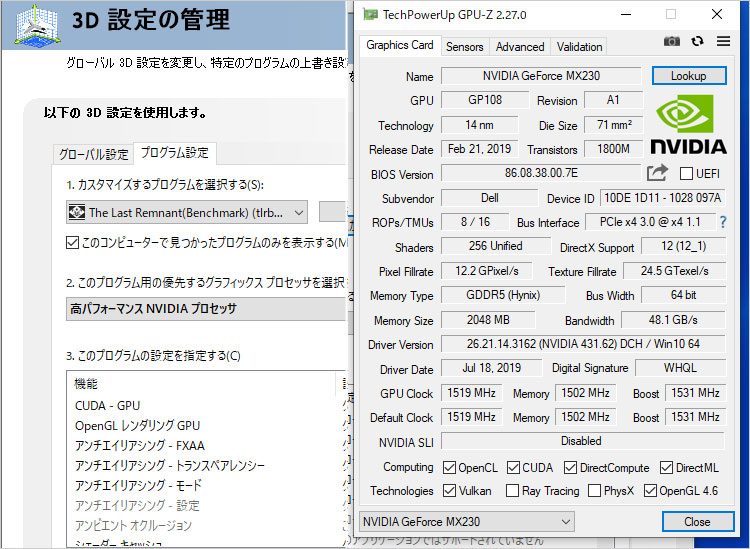The image size is (750, 549).
Task: Toggle the Vulkan checkbox
Action: coord(449,490)
